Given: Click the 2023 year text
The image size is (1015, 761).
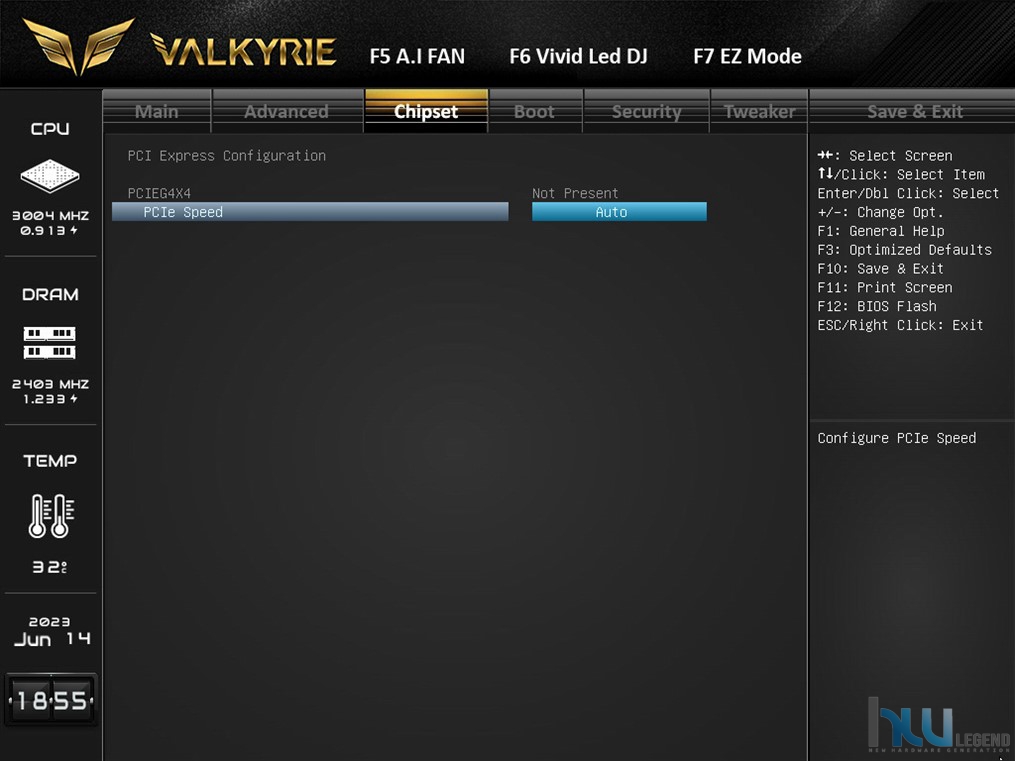Looking at the screenshot, I should point(50,622).
